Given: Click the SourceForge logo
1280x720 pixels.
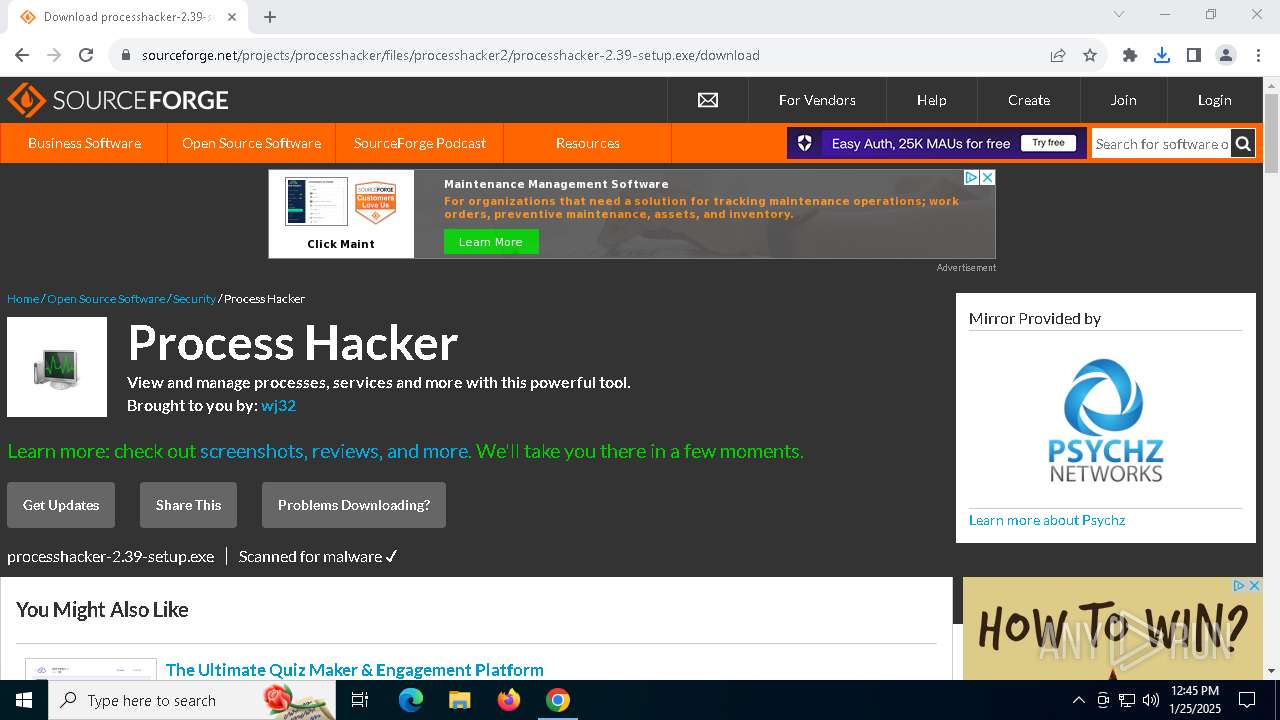Looking at the screenshot, I should [118, 100].
